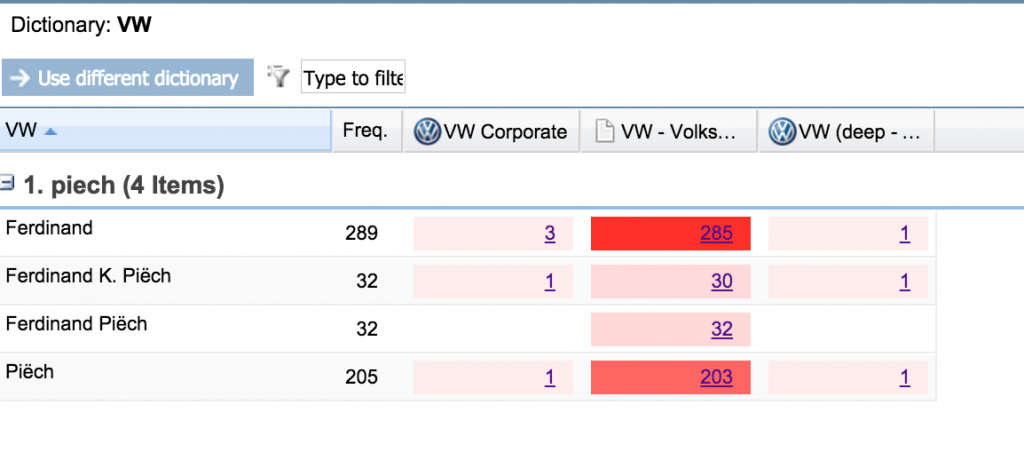Select the Piëch row label
Image resolution: width=1024 pixels, height=476 pixels.
tap(29, 372)
